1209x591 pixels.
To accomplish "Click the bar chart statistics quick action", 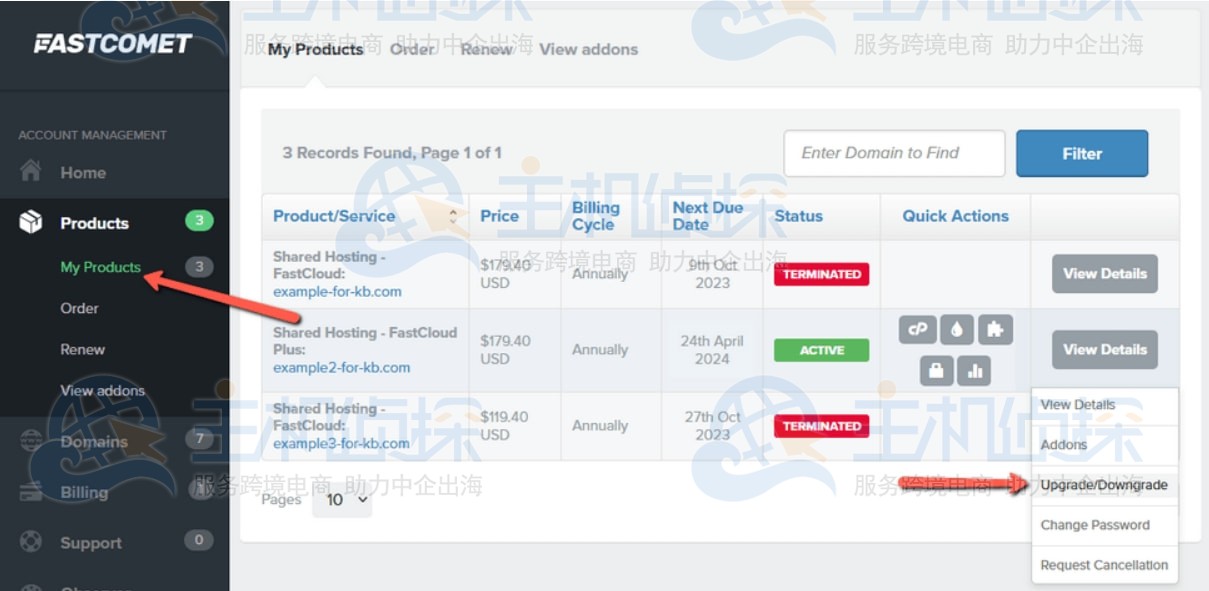I will coord(974,371).
